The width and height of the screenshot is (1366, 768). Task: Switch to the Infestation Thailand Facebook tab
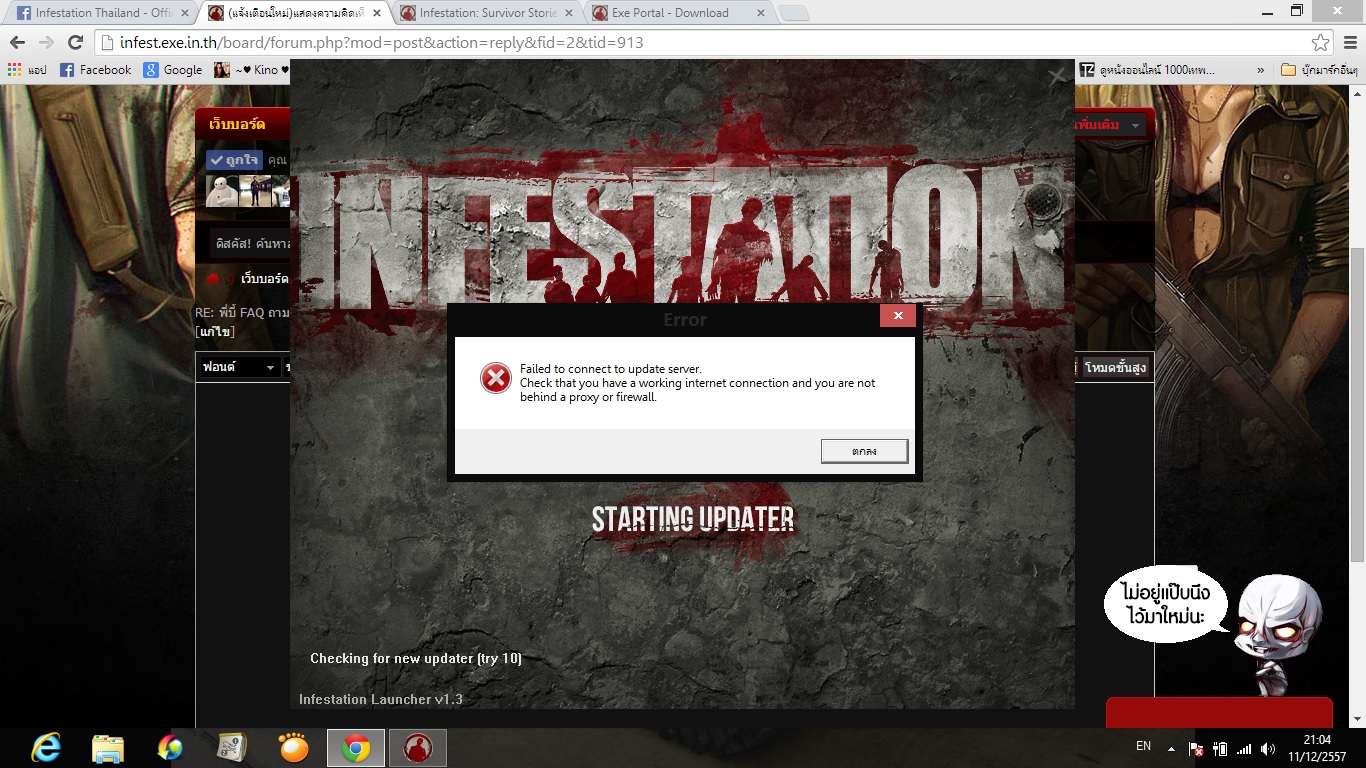pyautogui.click(x=95, y=13)
